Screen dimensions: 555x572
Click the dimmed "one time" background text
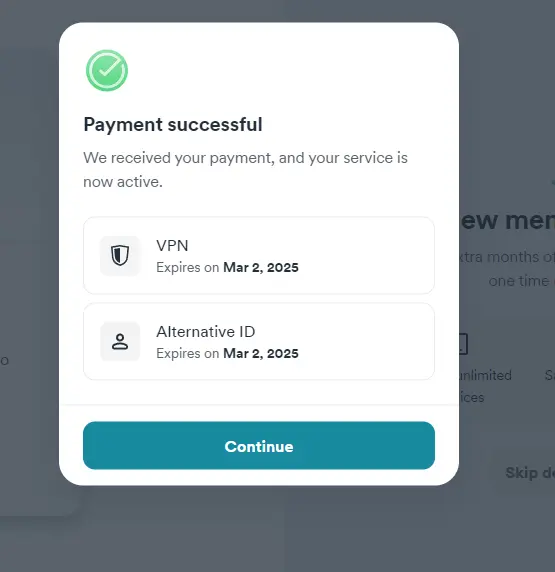point(519,281)
